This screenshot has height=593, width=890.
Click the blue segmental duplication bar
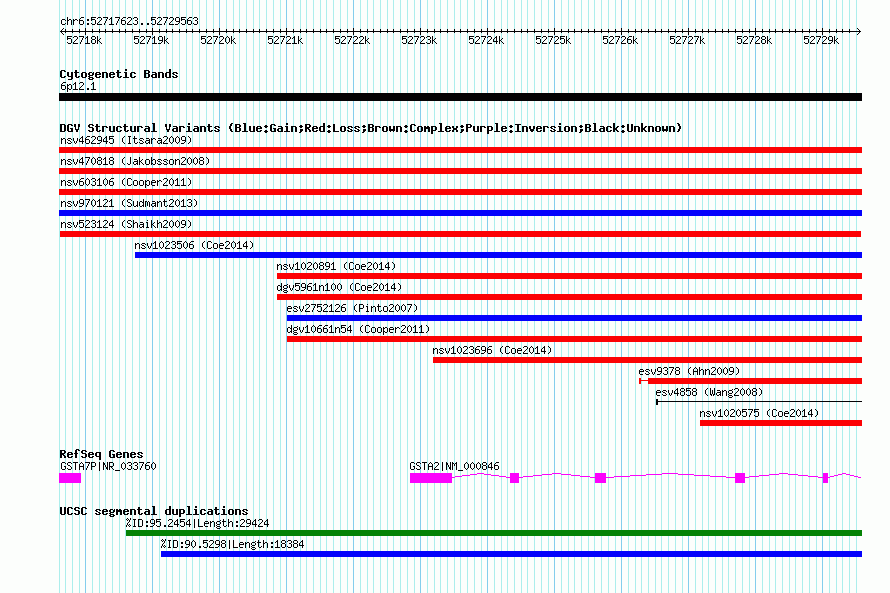(x=511, y=554)
